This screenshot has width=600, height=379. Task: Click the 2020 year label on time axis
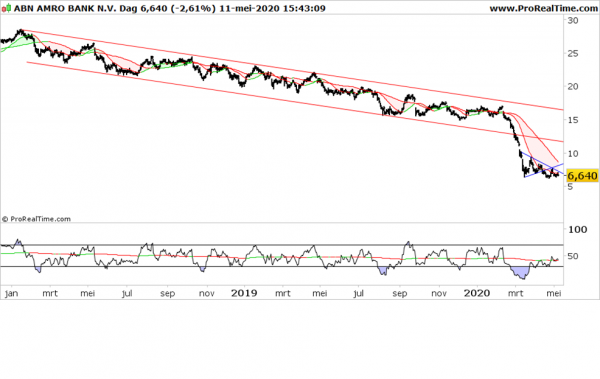click(x=477, y=293)
